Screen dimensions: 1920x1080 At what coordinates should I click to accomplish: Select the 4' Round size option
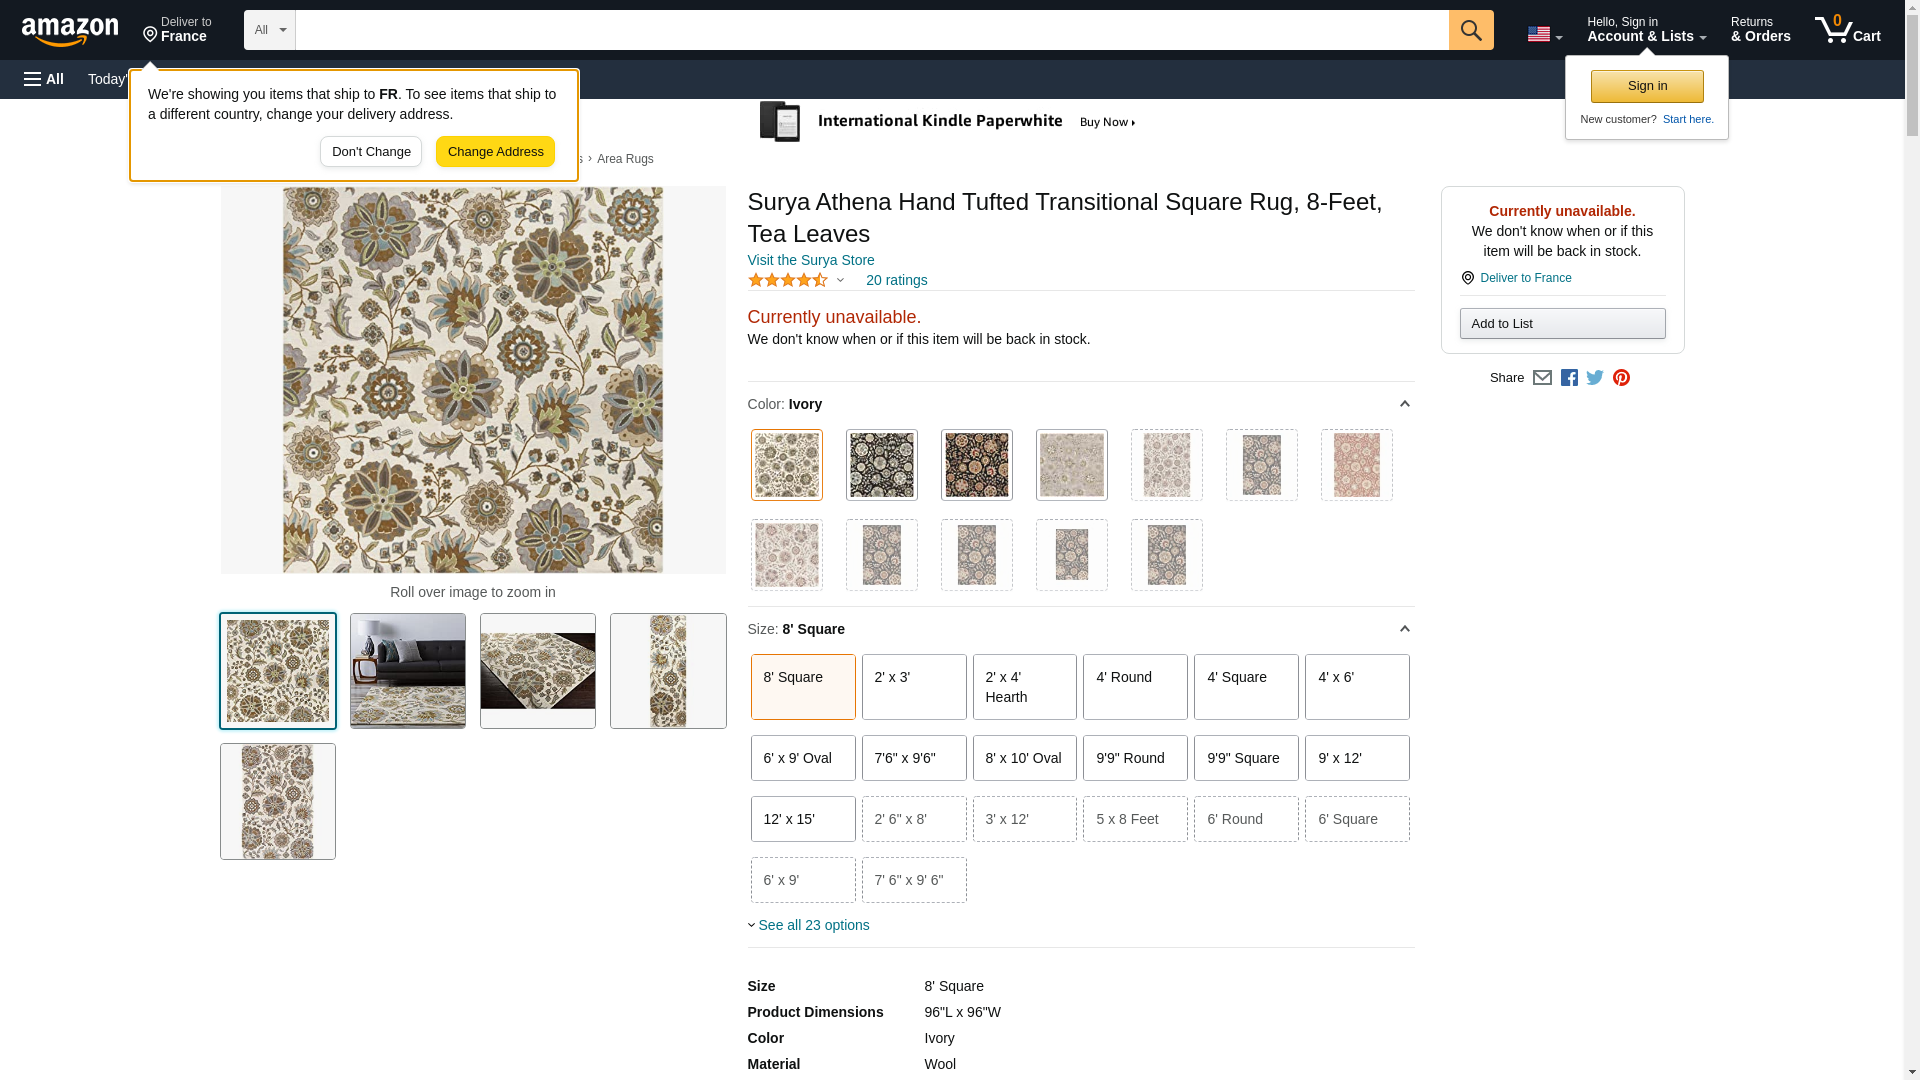point(1134,687)
